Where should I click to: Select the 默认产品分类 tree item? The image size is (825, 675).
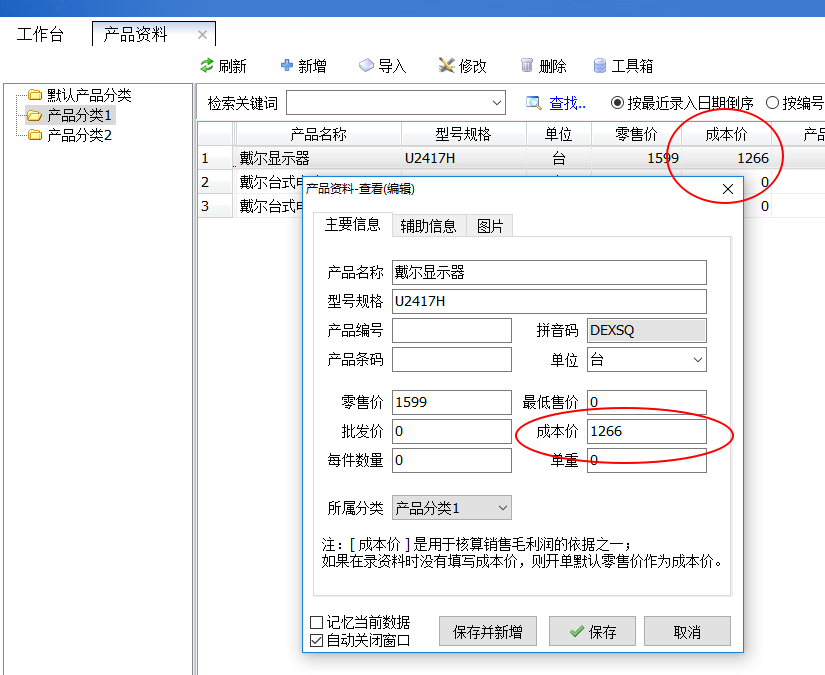tap(89, 95)
